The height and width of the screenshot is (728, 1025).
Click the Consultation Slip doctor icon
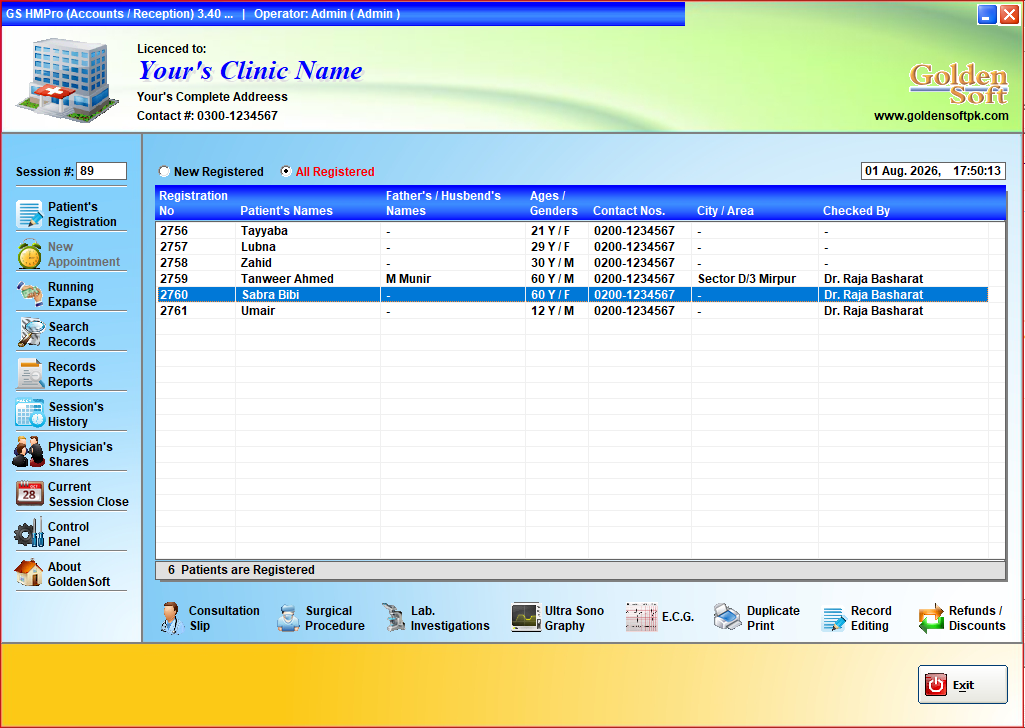tap(171, 618)
